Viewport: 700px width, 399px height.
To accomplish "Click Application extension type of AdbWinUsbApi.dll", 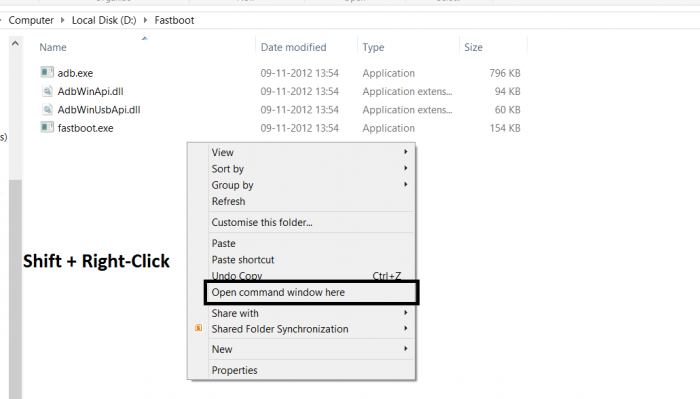I will click(407, 109).
